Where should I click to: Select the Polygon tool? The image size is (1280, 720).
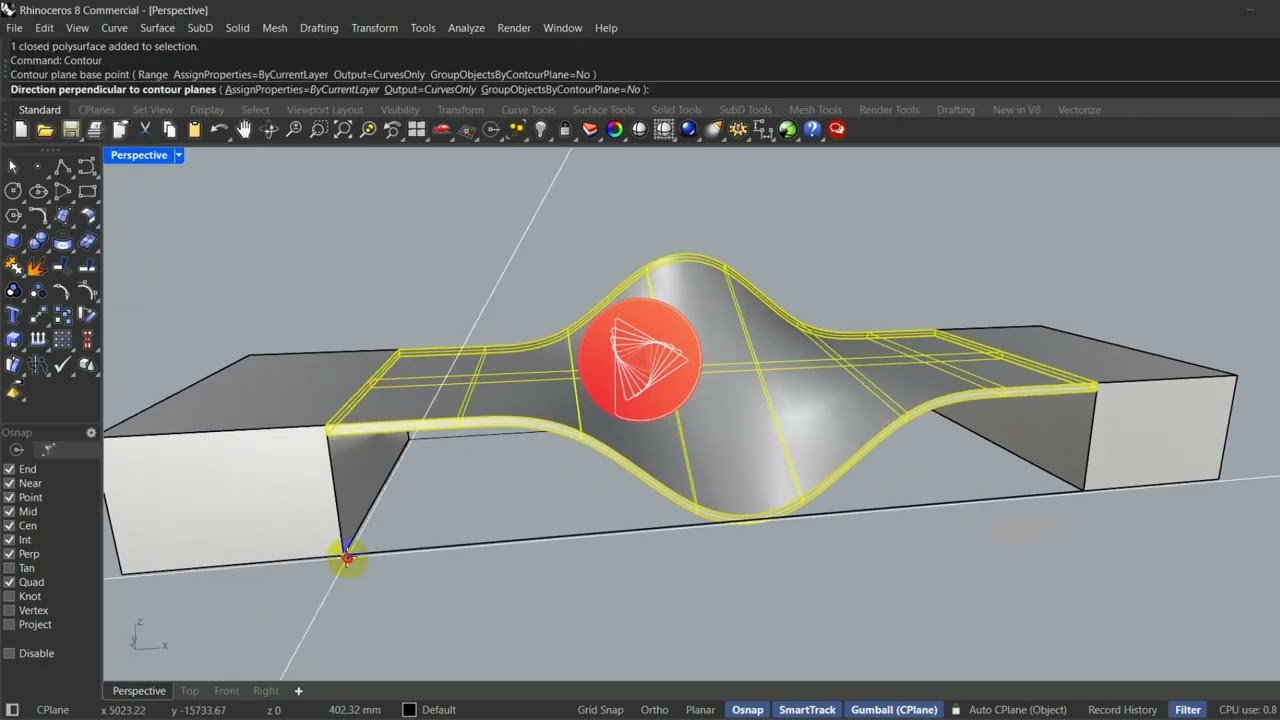(x=13, y=216)
